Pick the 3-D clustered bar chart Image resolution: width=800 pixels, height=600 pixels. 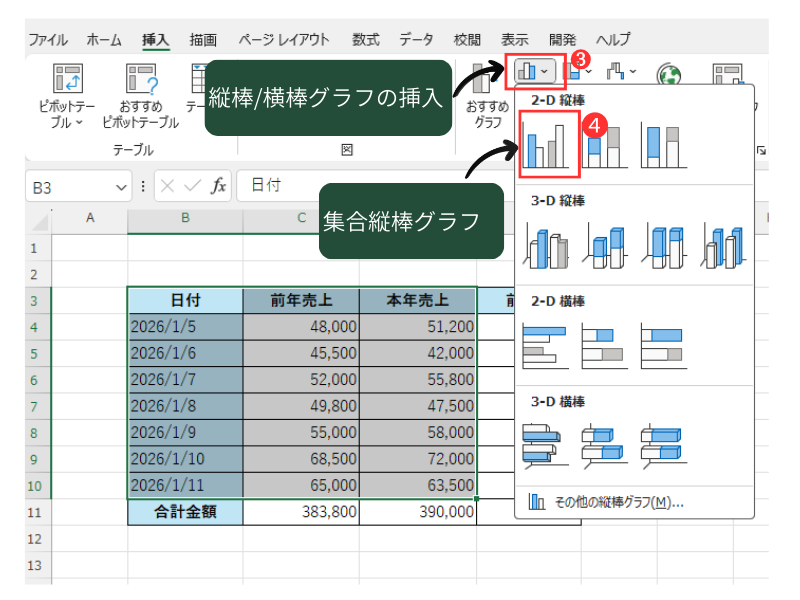point(547,443)
